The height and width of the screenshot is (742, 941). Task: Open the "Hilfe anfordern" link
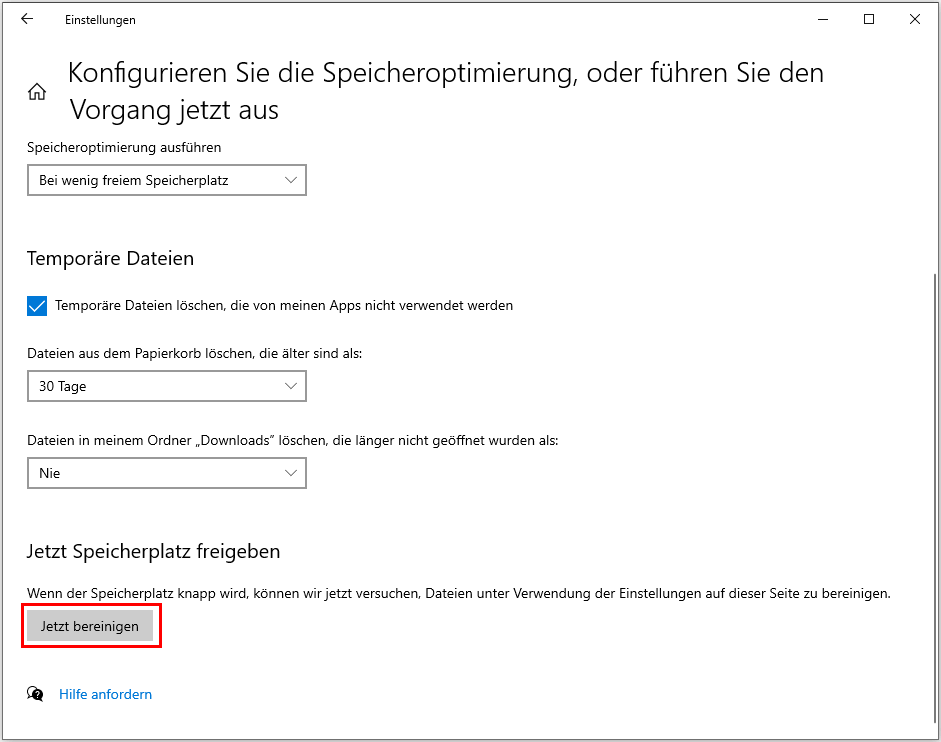click(105, 694)
